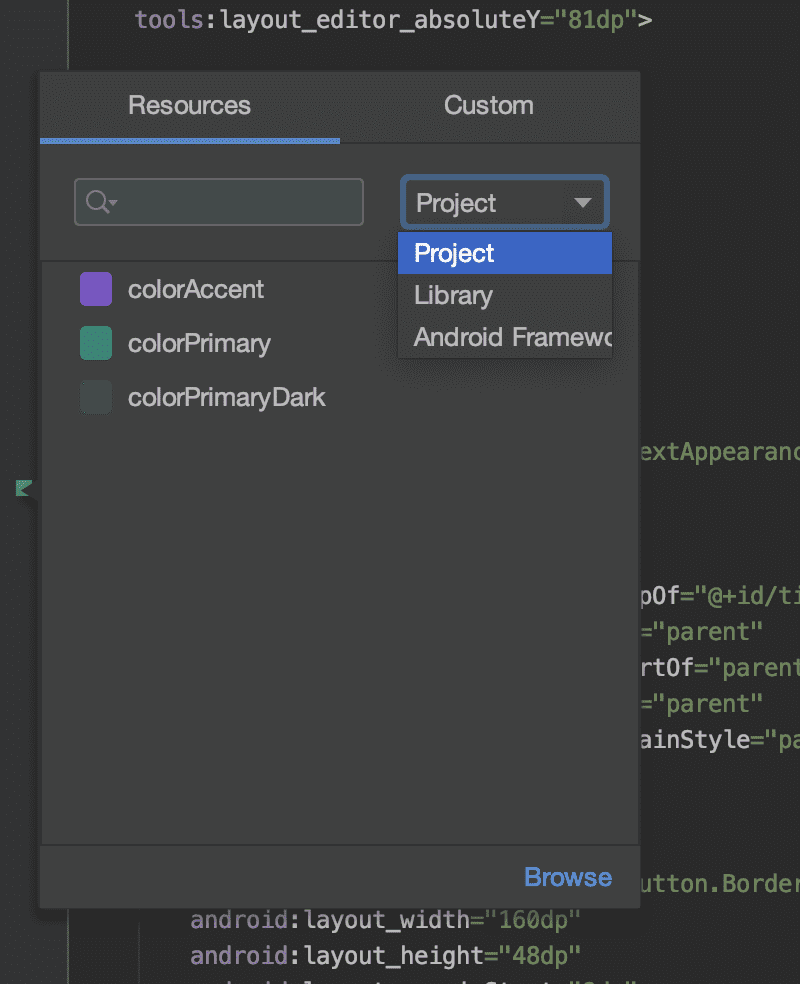Click the colorPrimary list row
This screenshot has height=984, width=800.
198,343
